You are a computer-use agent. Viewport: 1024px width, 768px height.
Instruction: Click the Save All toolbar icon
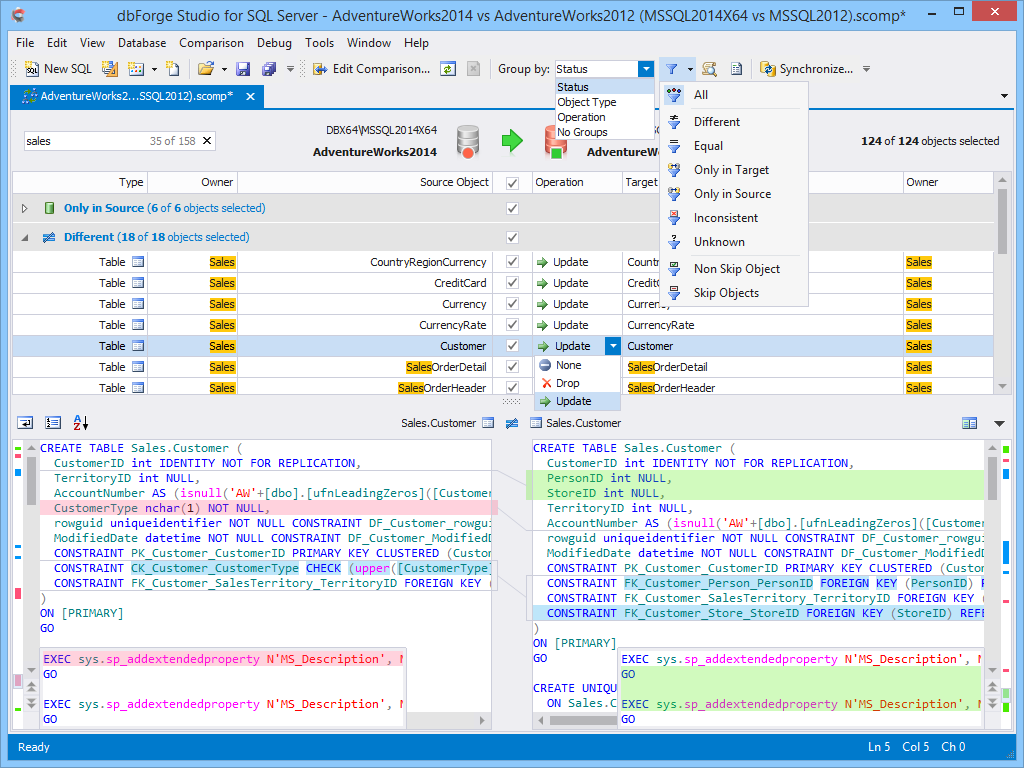pos(268,69)
